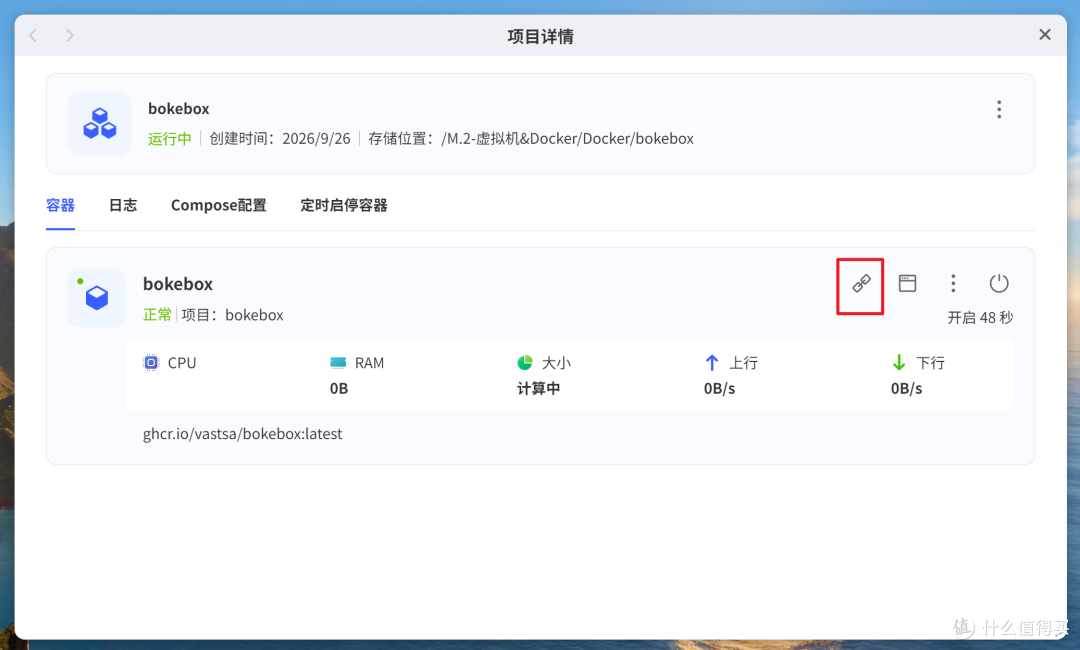The height and width of the screenshot is (650, 1080).
Task: Click the 下行 download arrow icon
Action: [899, 362]
